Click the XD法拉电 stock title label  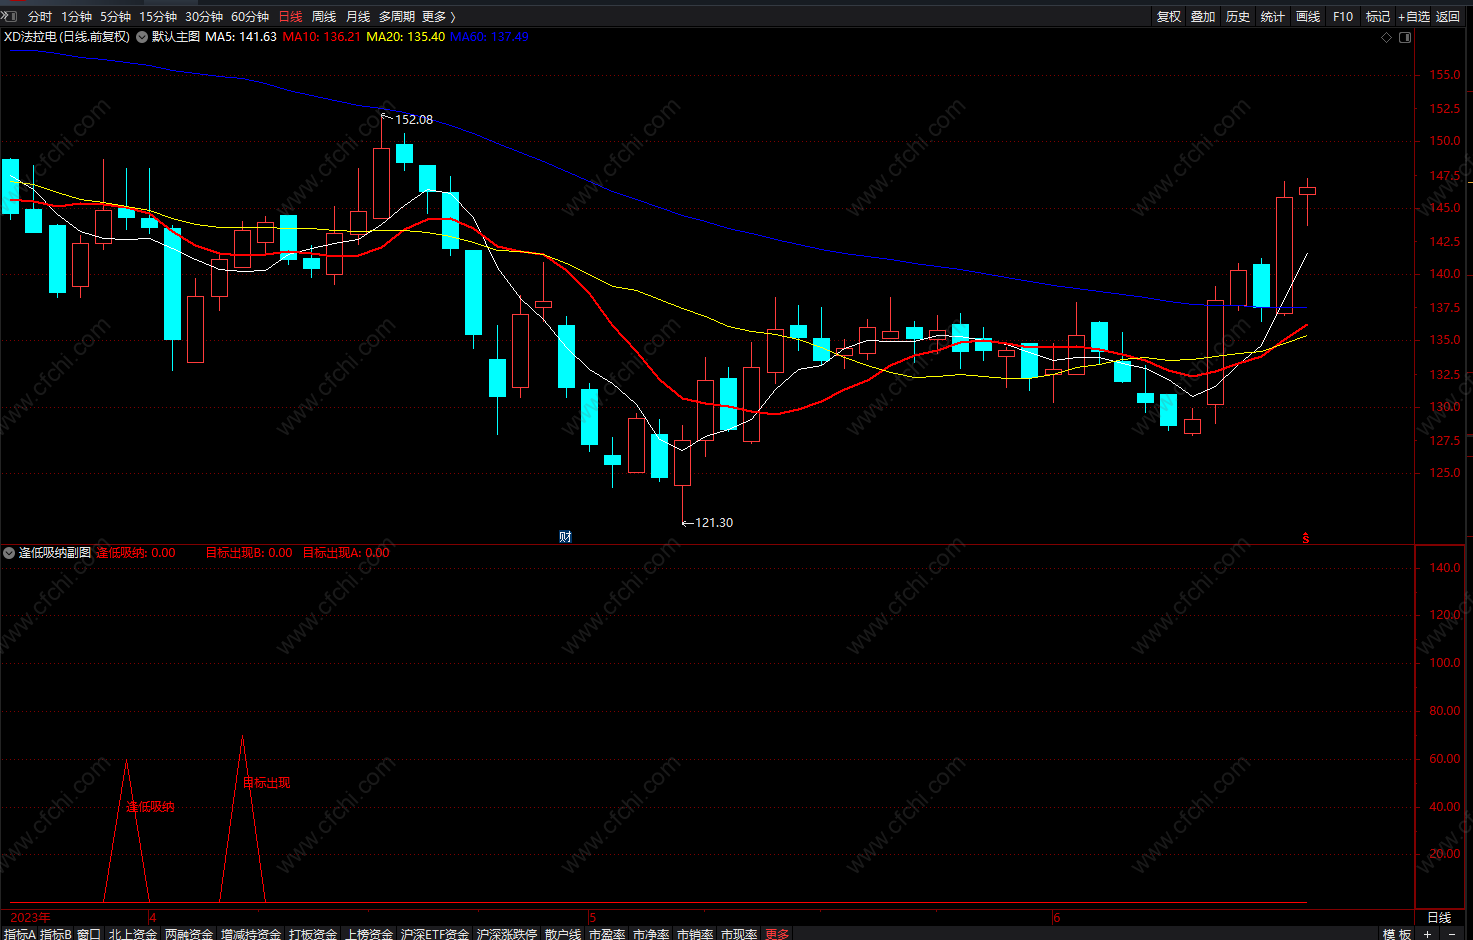coord(67,37)
